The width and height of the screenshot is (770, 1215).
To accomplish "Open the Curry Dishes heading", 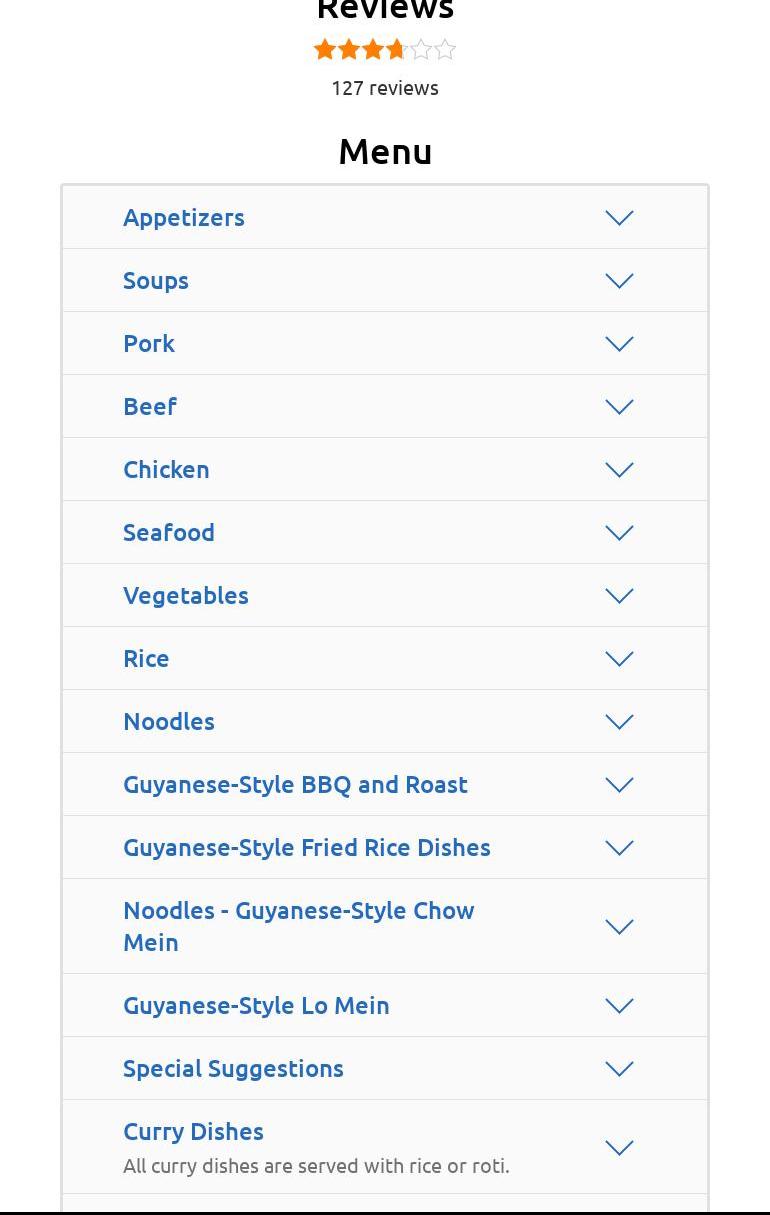I will pyautogui.click(x=193, y=1131).
